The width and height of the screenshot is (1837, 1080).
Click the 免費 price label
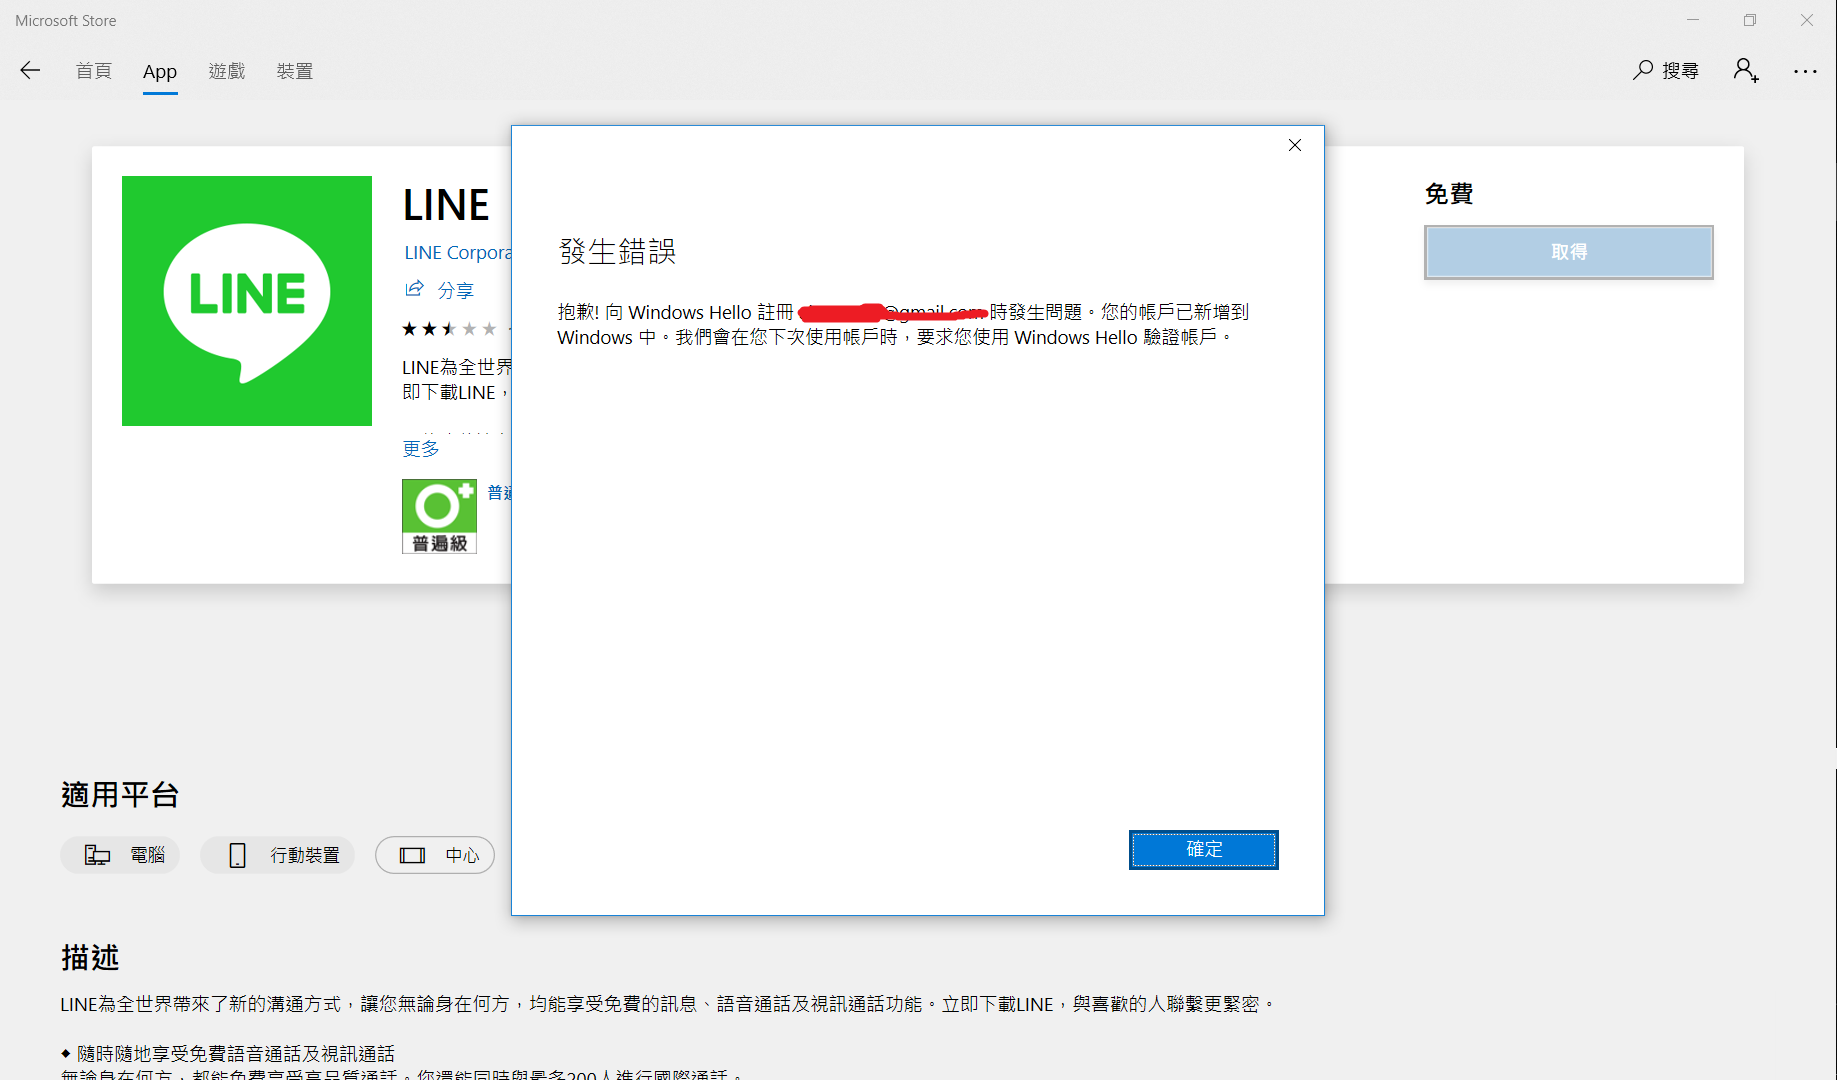tap(1449, 194)
